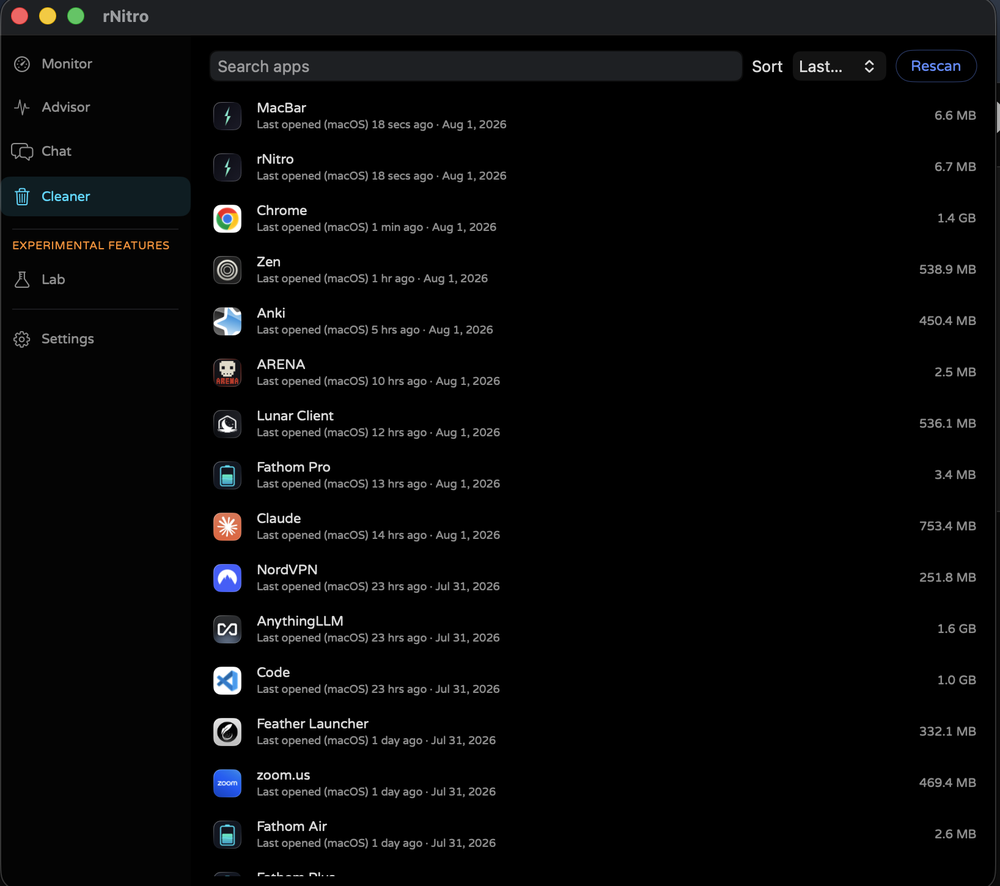1000x886 pixels.
Task: Click the Fathom Pro battery icon
Action: [x=227, y=475]
